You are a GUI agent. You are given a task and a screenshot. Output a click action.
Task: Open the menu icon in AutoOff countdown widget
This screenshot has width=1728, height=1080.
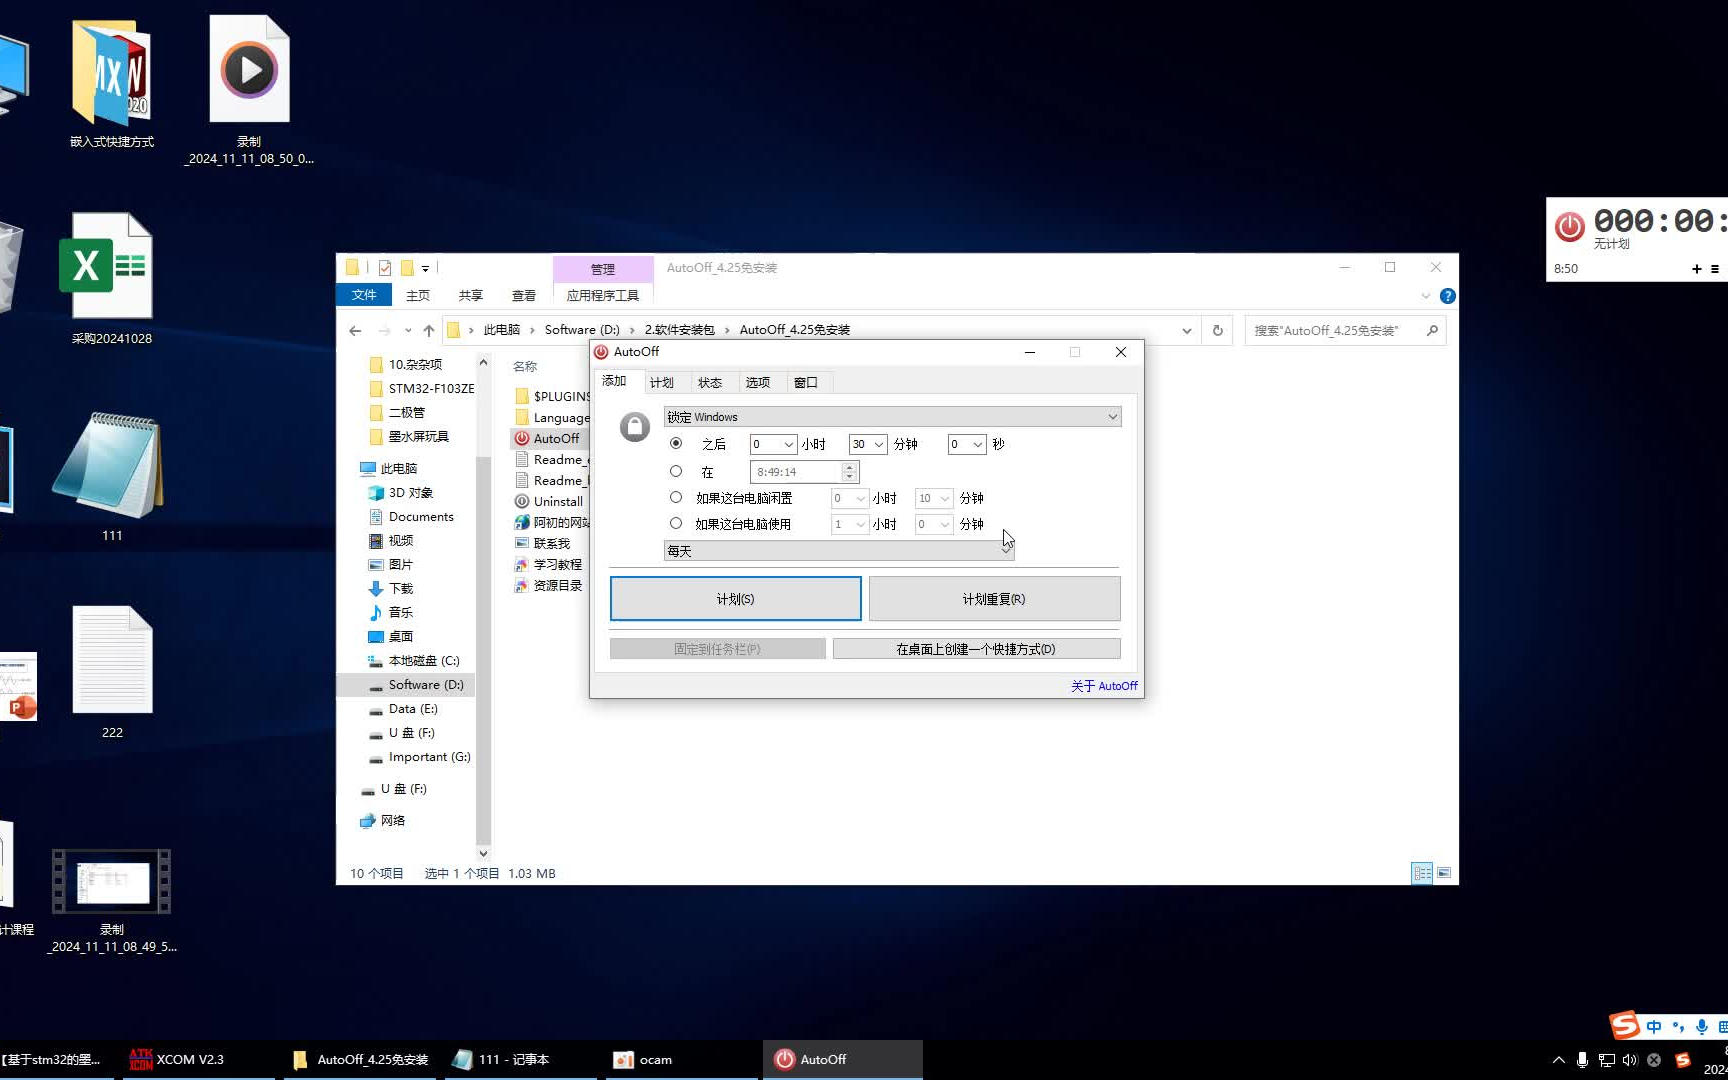point(1715,269)
